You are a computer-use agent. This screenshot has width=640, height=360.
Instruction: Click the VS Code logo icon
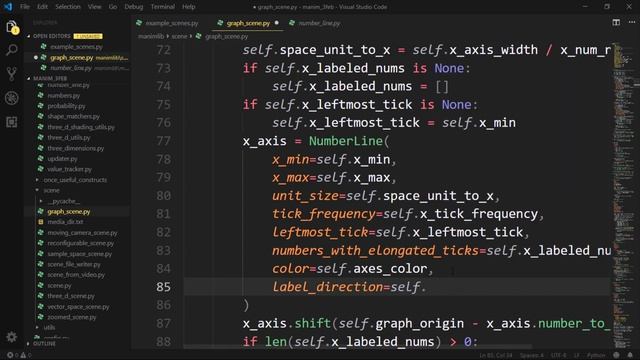(8, 7)
